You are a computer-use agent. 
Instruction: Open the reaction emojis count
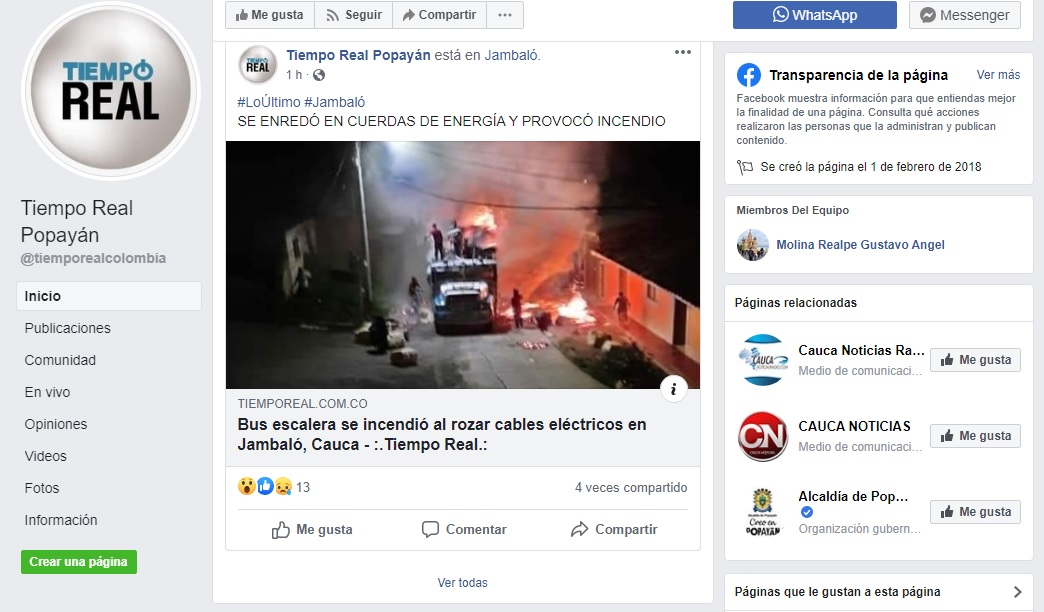pos(274,487)
